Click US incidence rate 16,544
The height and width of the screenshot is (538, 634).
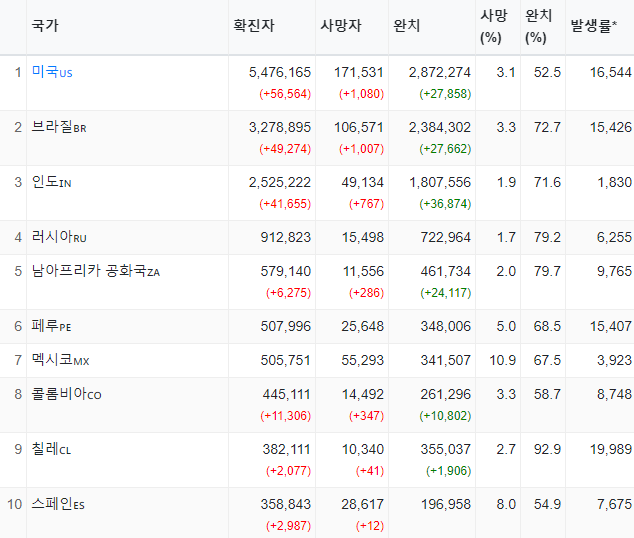click(611, 72)
